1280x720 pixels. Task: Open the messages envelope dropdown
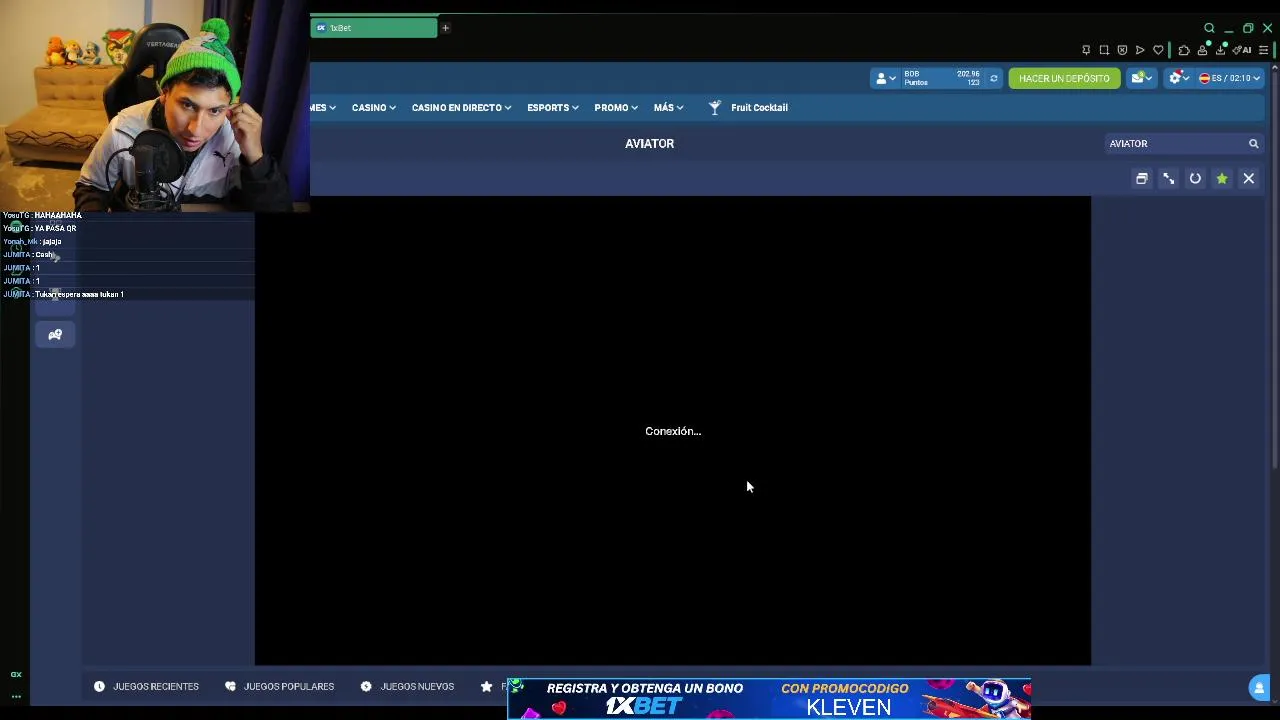pos(1141,78)
